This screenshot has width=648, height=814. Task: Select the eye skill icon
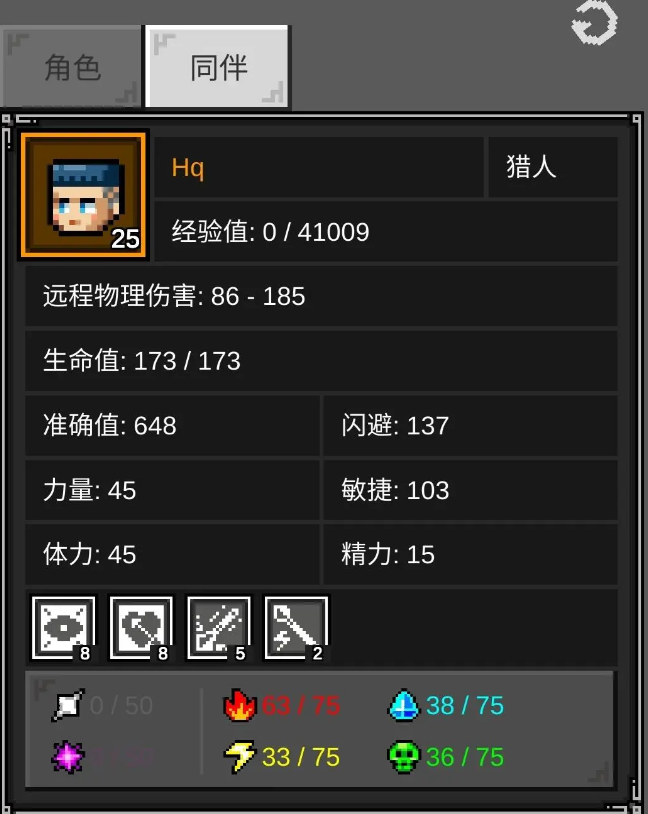pyautogui.click(x=63, y=628)
